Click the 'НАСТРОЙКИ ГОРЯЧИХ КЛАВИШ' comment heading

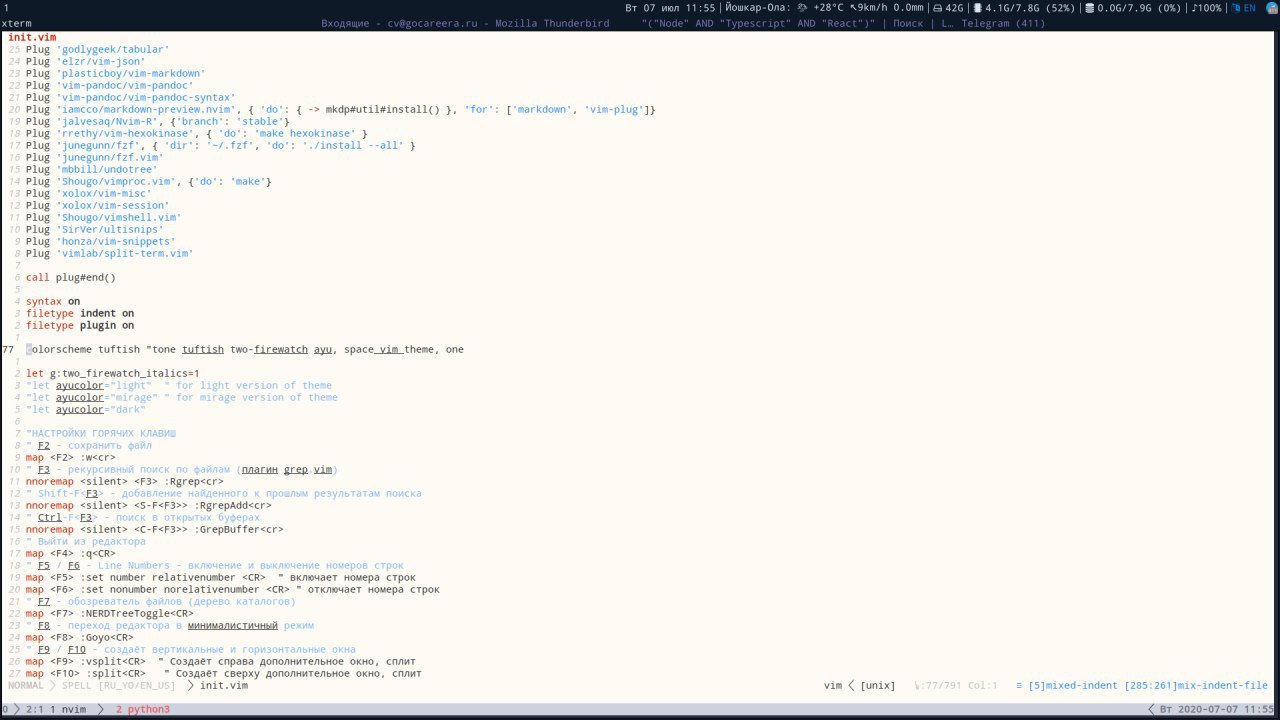[101, 433]
